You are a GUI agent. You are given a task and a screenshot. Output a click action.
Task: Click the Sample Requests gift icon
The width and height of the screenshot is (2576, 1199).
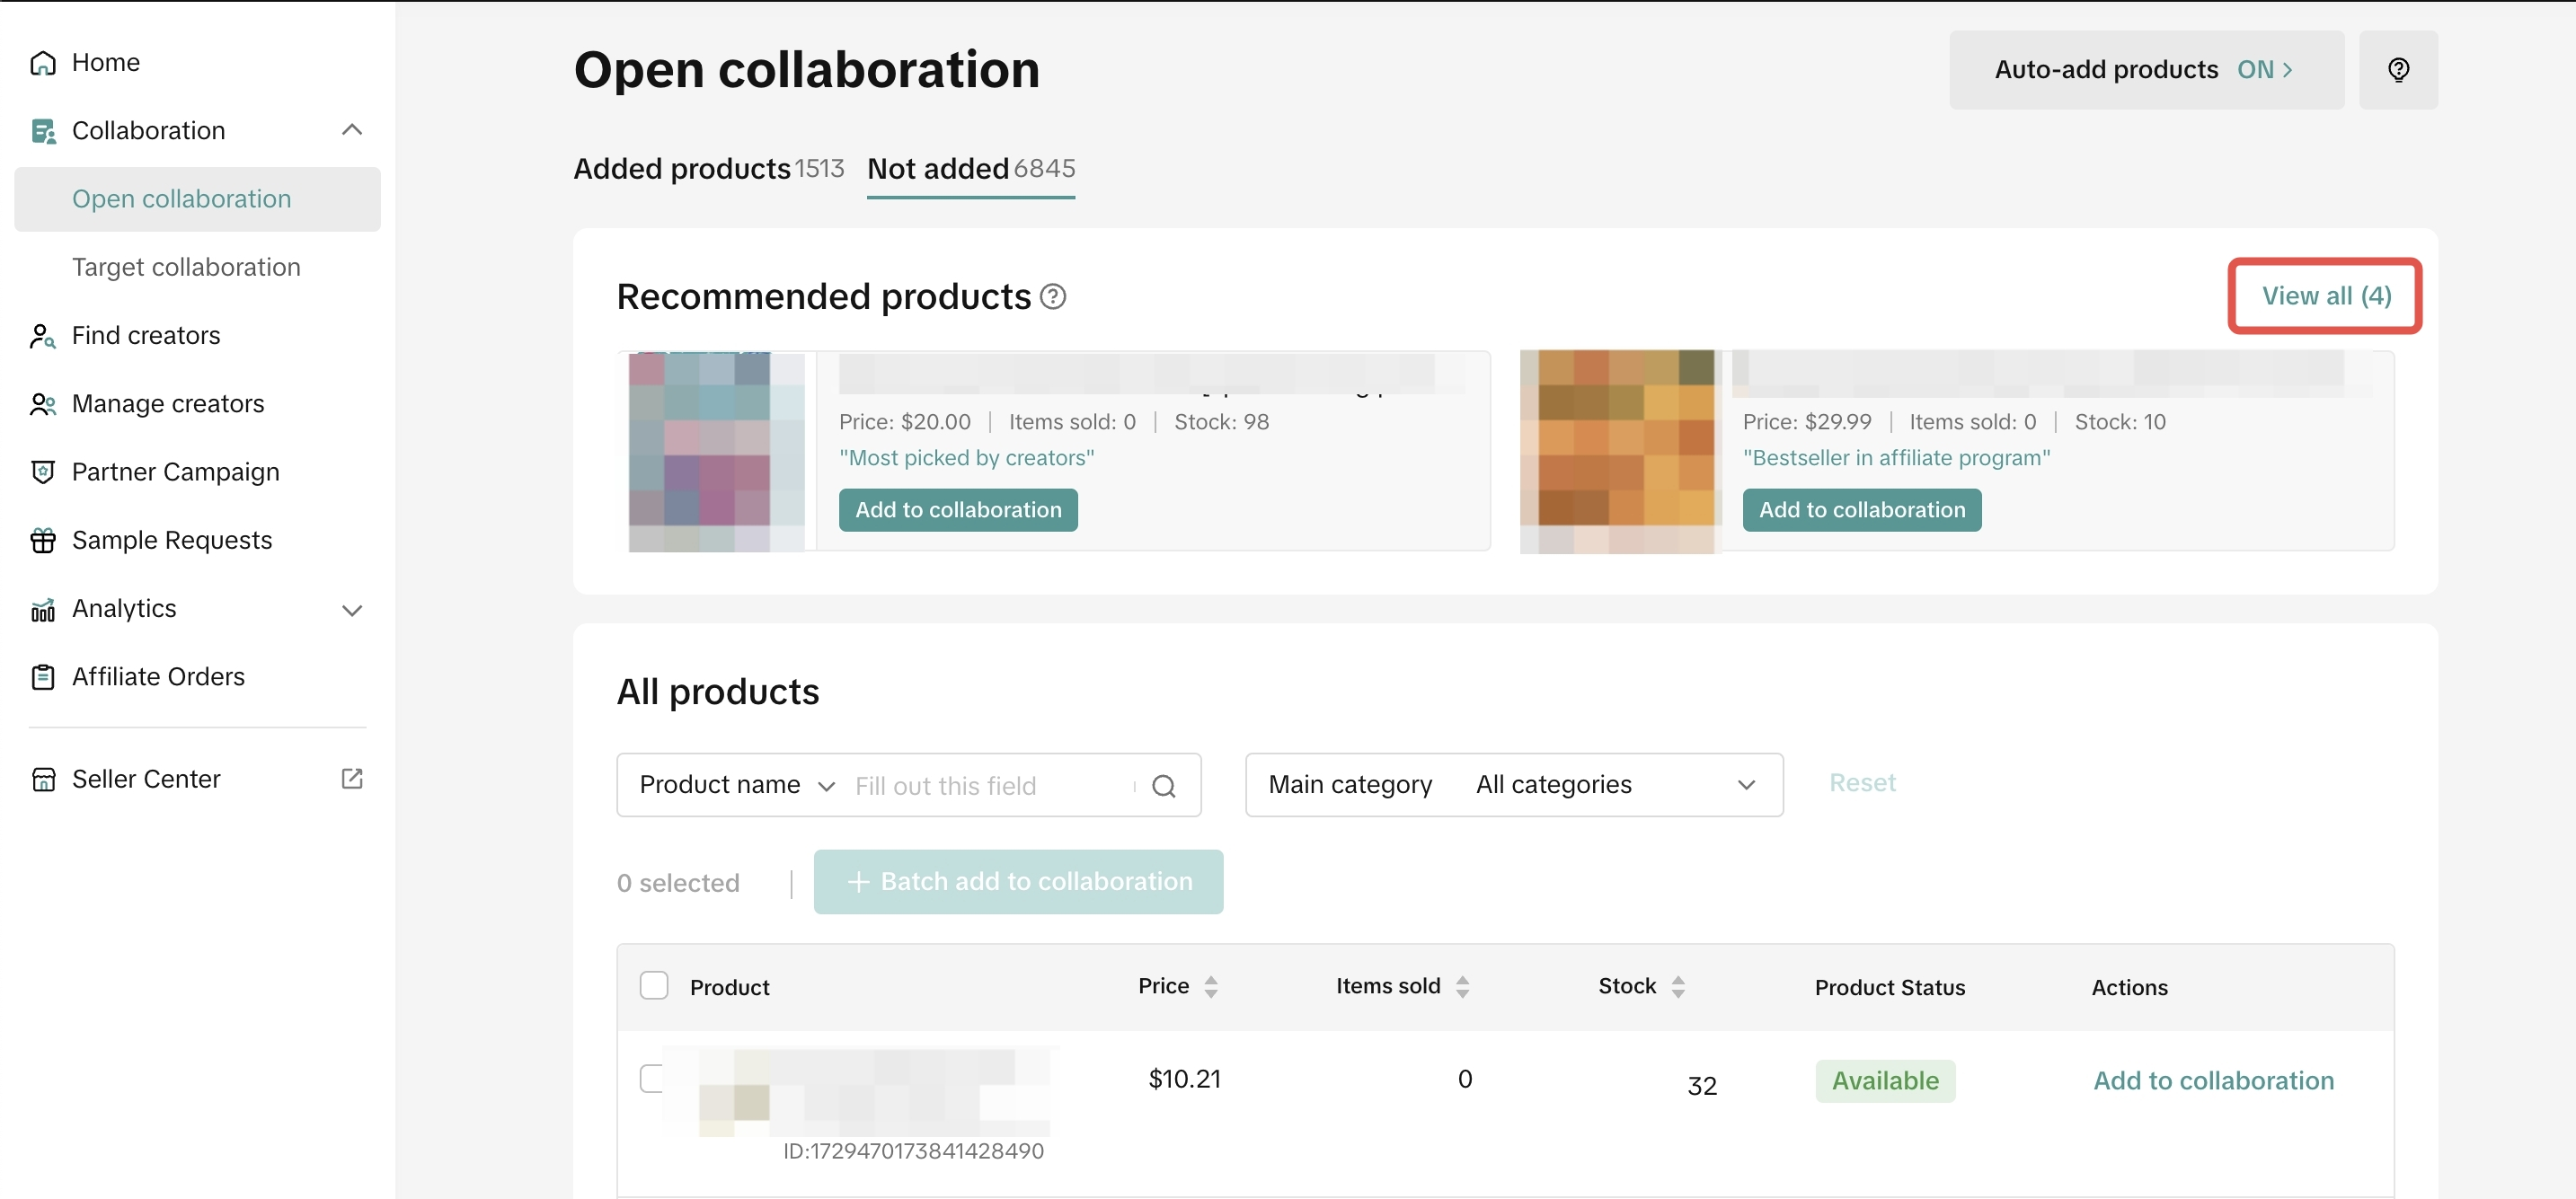(x=43, y=541)
